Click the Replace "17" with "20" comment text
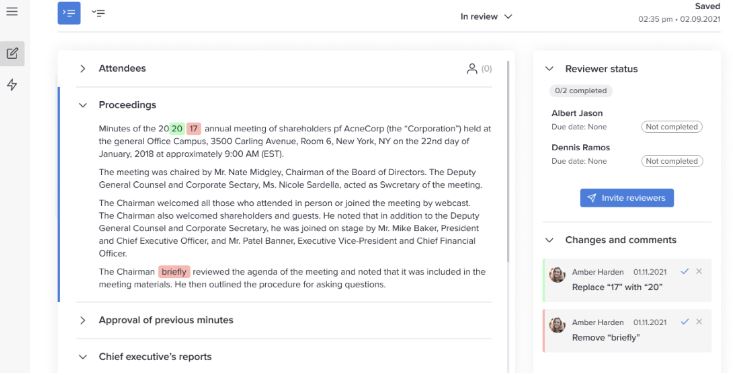The image size is (733, 375). coord(617,287)
